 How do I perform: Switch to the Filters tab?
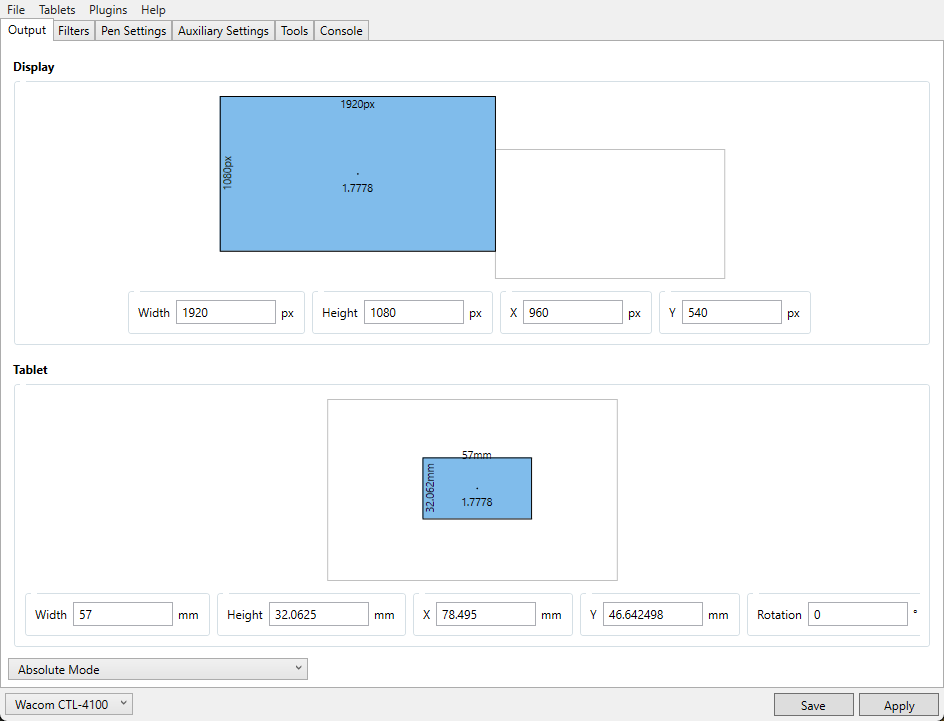(74, 31)
